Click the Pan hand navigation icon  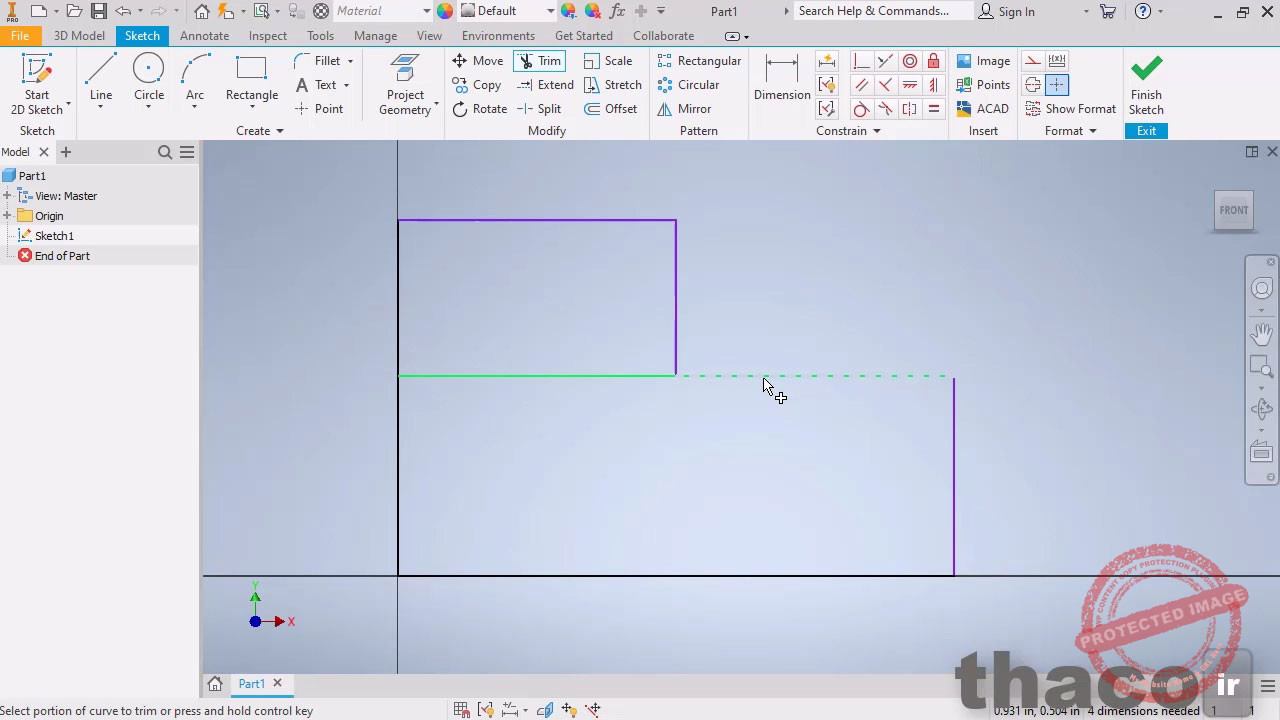tap(1262, 333)
